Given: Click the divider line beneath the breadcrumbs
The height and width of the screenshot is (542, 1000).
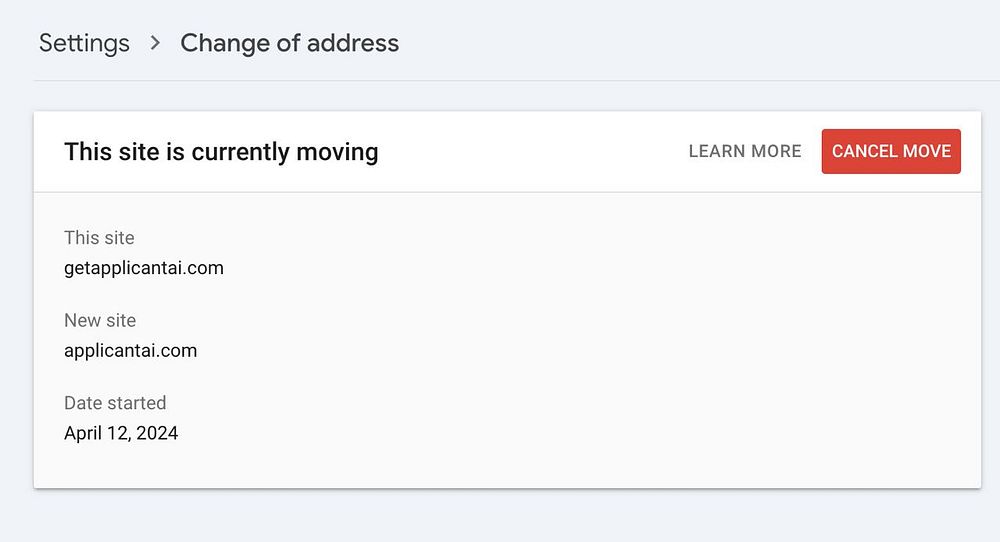Looking at the screenshot, I should (517, 81).
